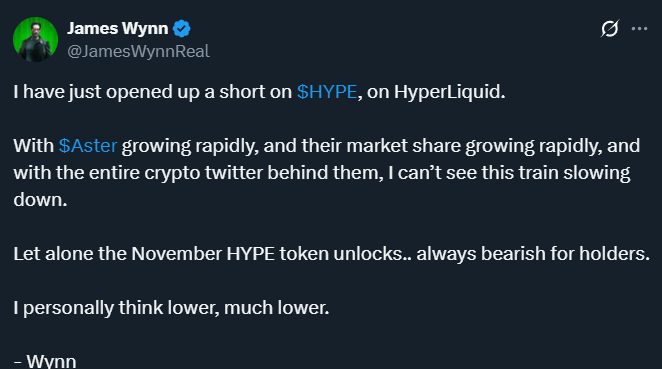Click the word "HyperLiquid" in the first line

click(447, 92)
